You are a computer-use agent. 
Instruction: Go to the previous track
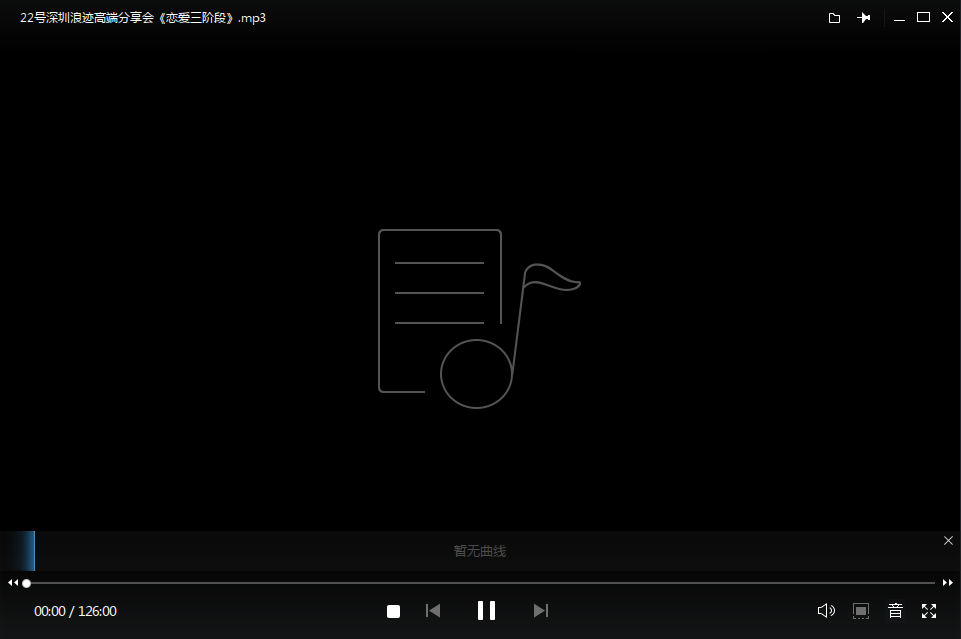coord(433,611)
